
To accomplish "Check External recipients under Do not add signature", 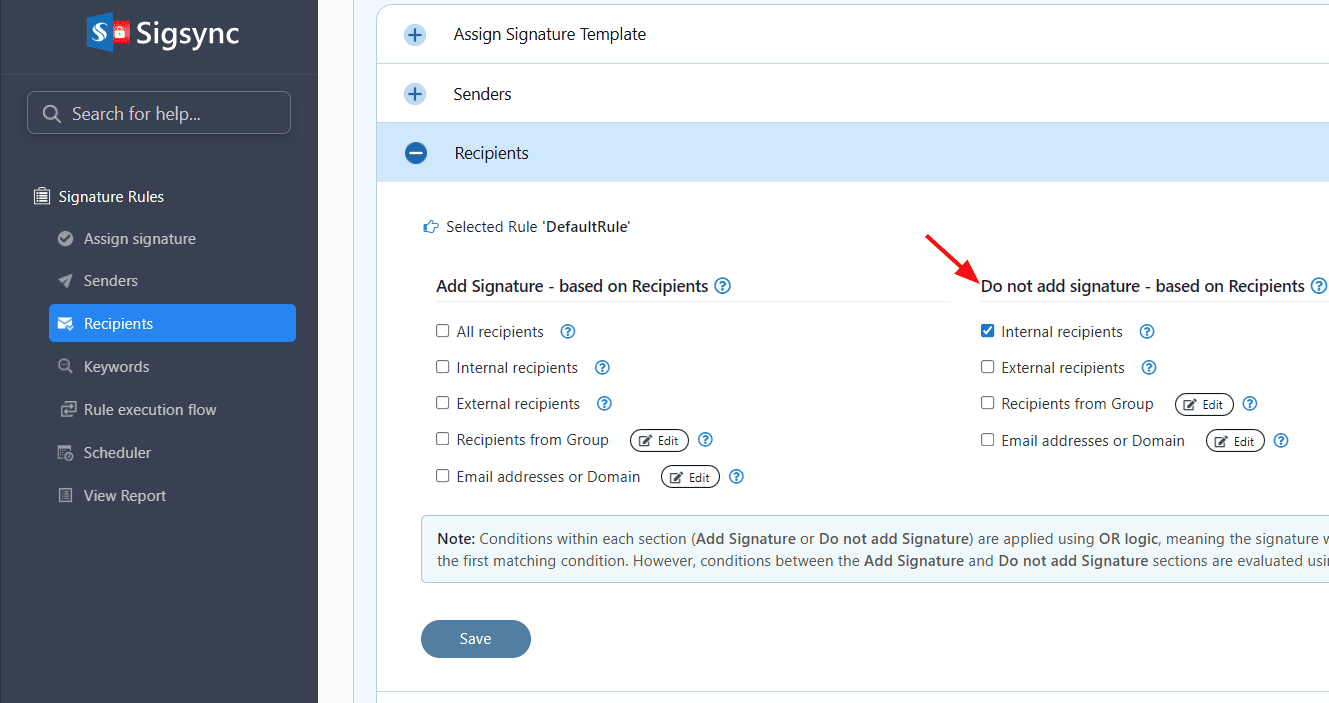I will [x=988, y=367].
